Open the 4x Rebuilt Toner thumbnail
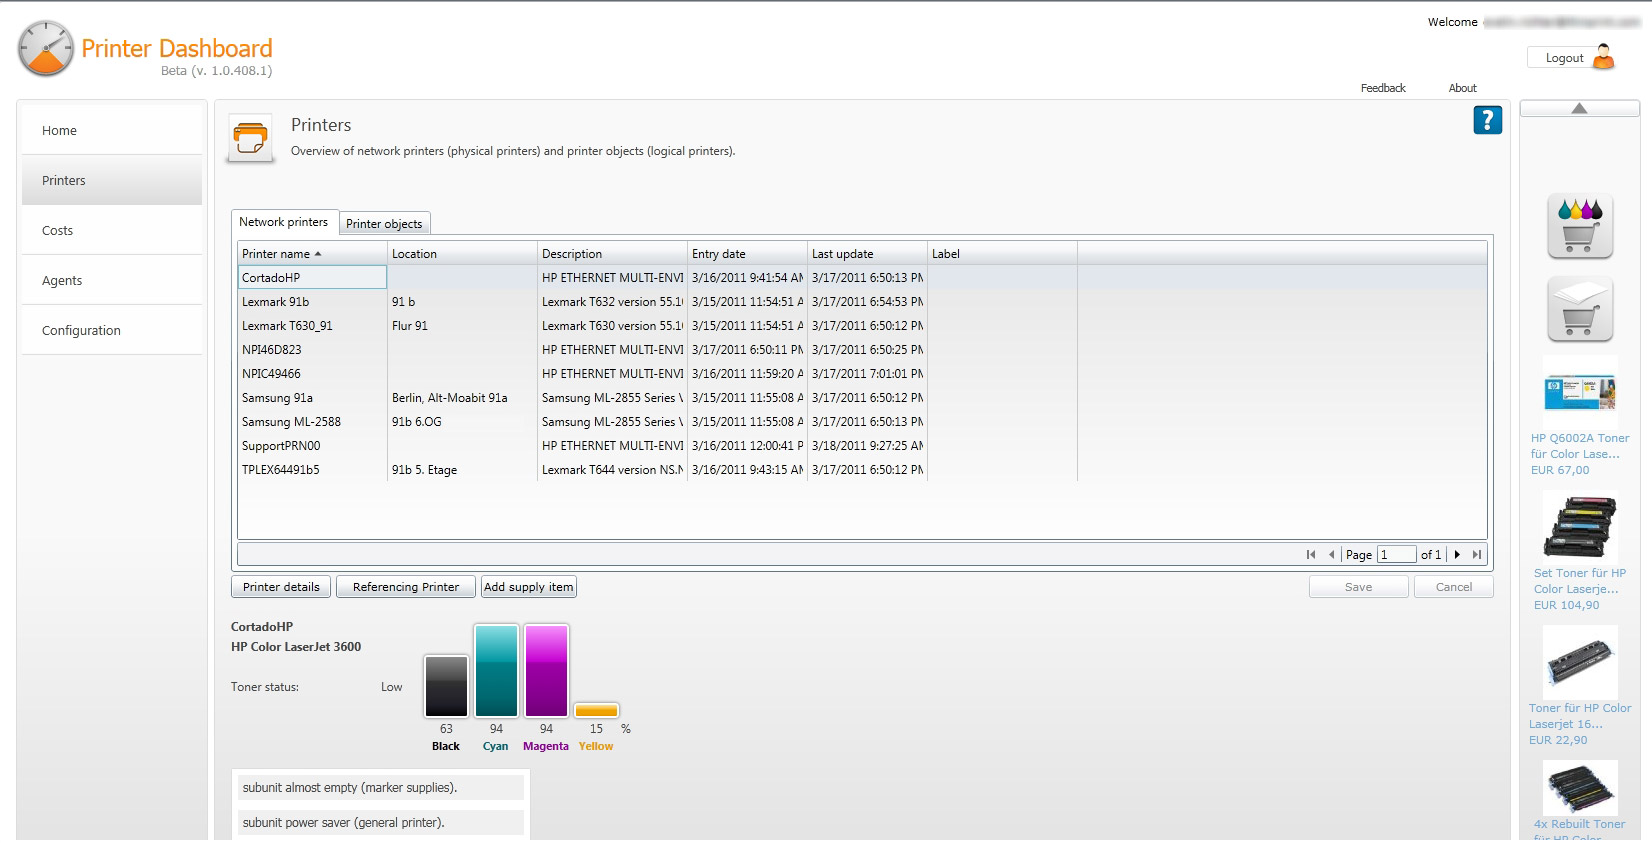Screen dimensions: 1652x843 (1579, 787)
